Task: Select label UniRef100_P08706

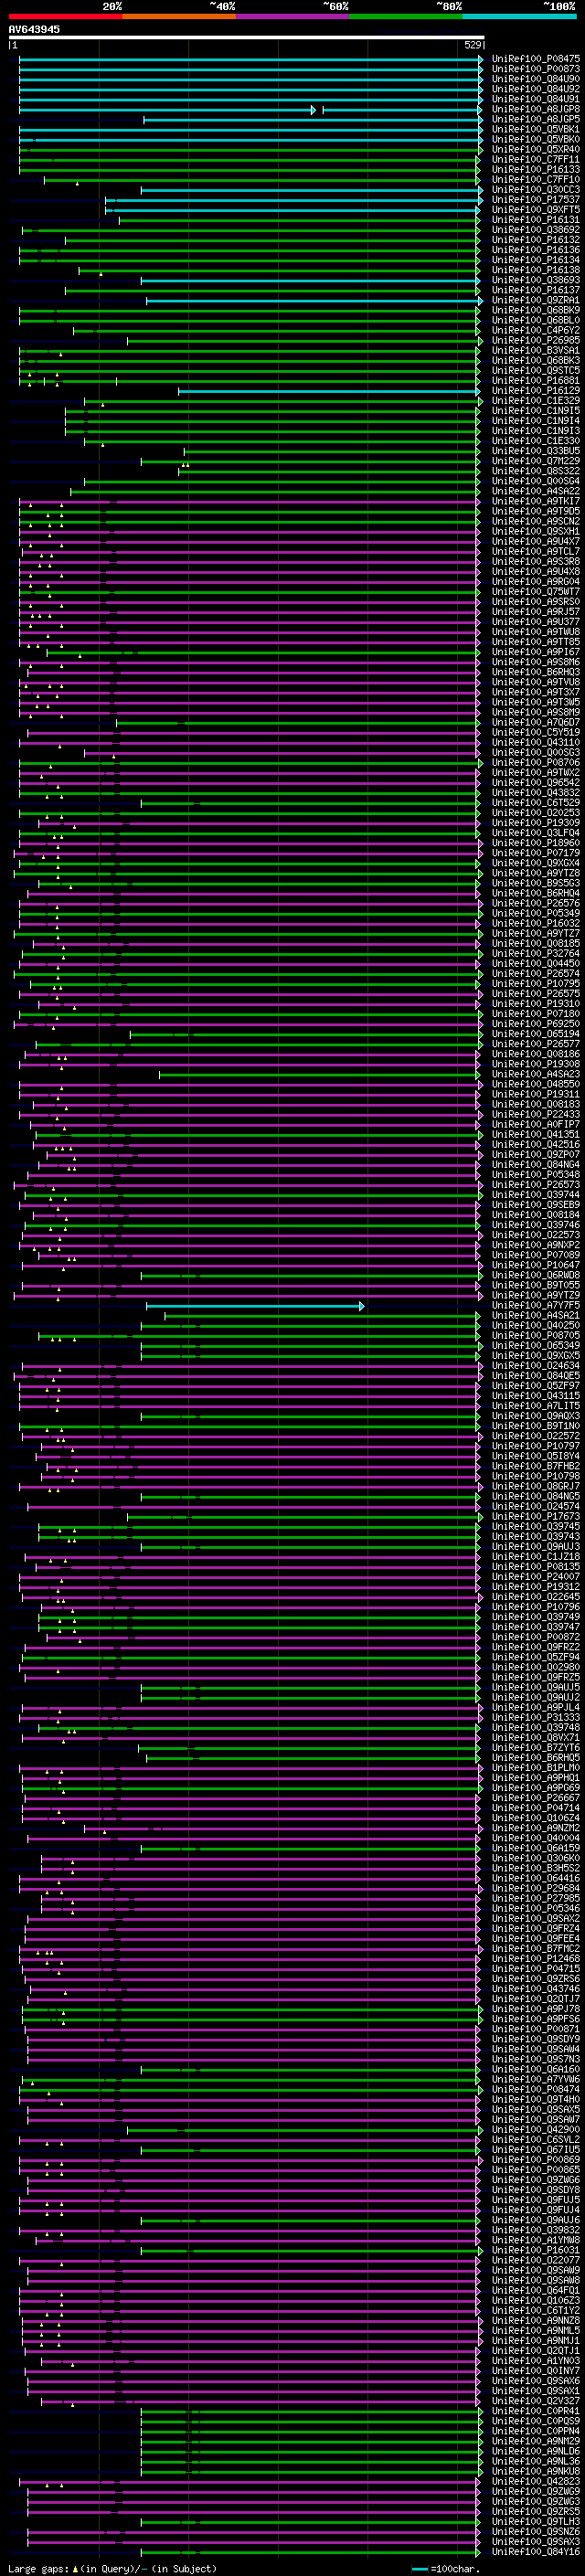Action: point(536,762)
